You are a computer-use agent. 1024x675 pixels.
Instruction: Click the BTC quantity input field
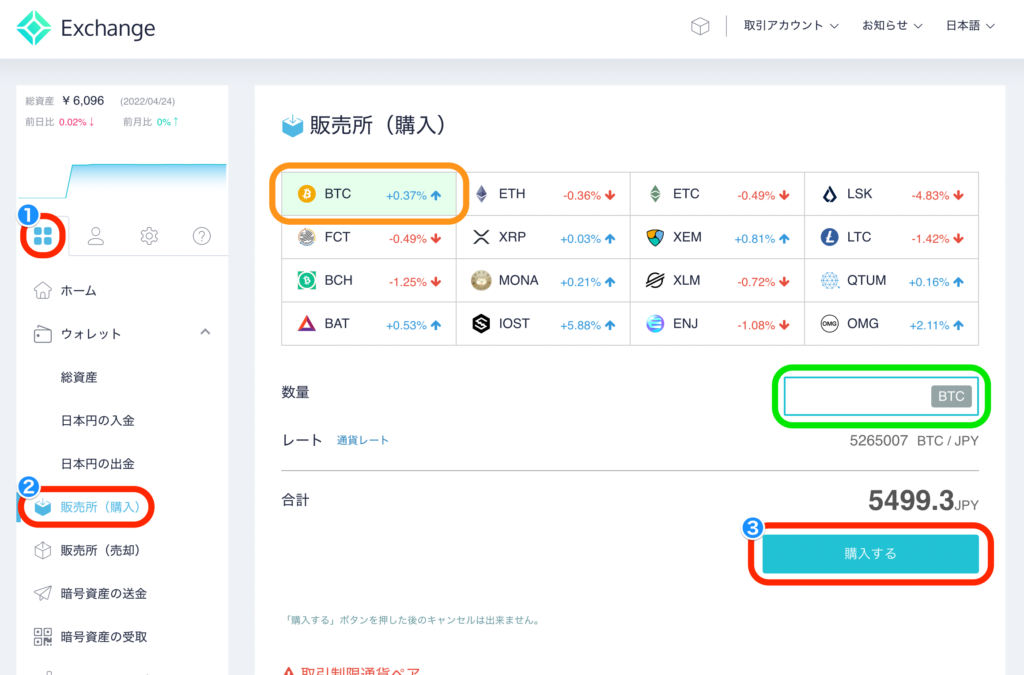(x=881, y=396)
